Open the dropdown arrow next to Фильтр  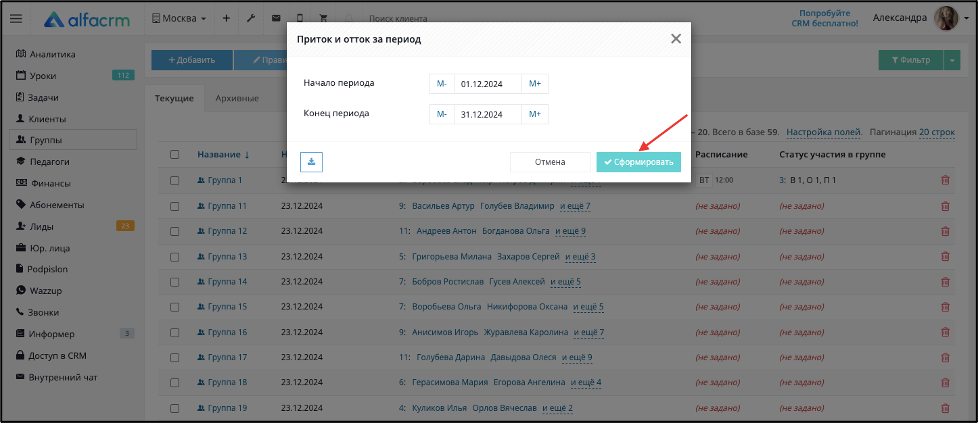coord(952,60)
